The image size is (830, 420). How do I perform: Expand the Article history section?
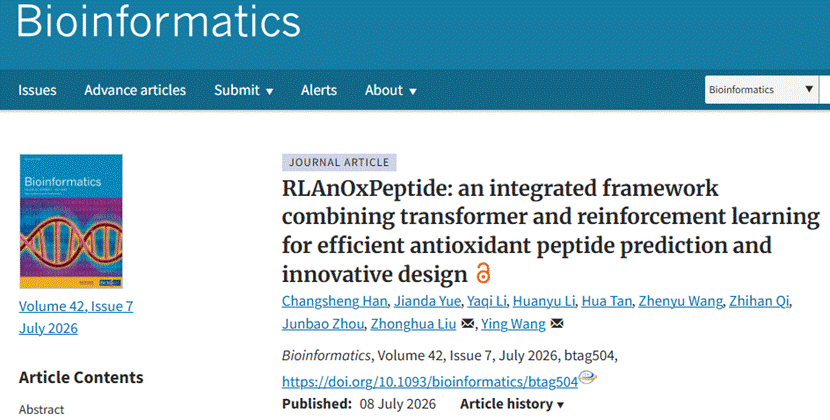tap(512, 404)
